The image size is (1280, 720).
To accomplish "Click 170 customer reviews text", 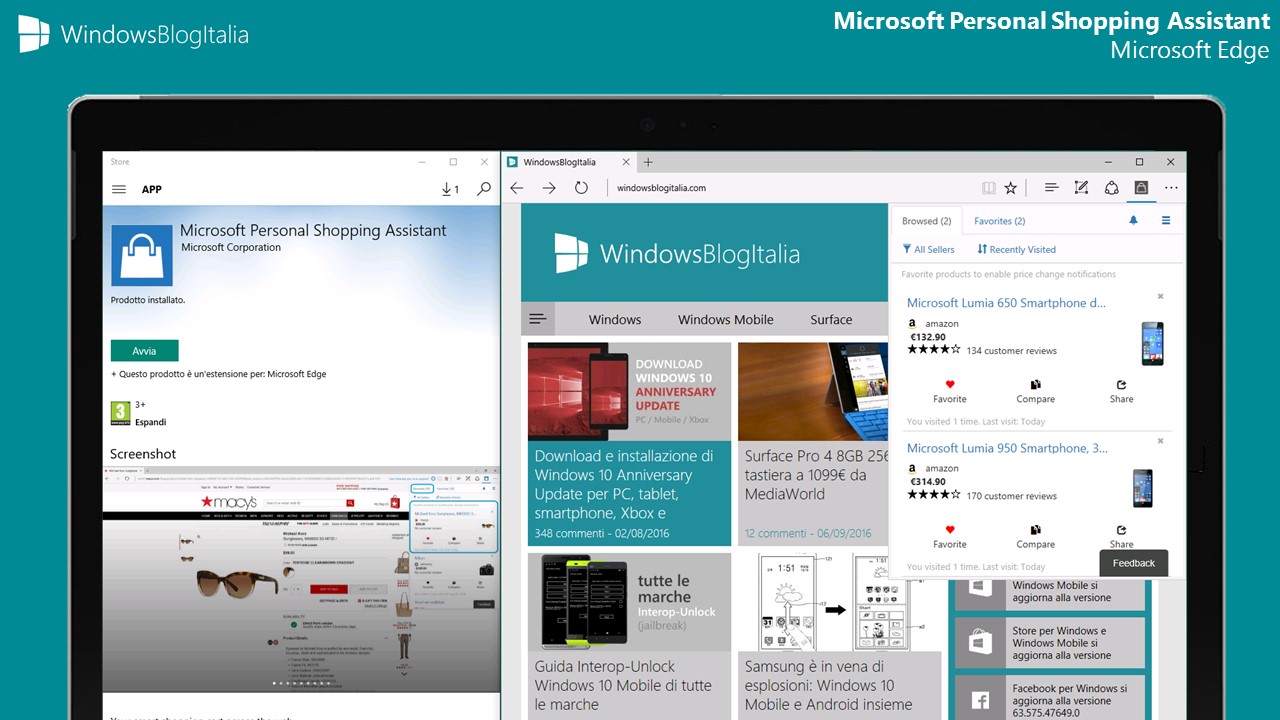I will [1011, 496].
